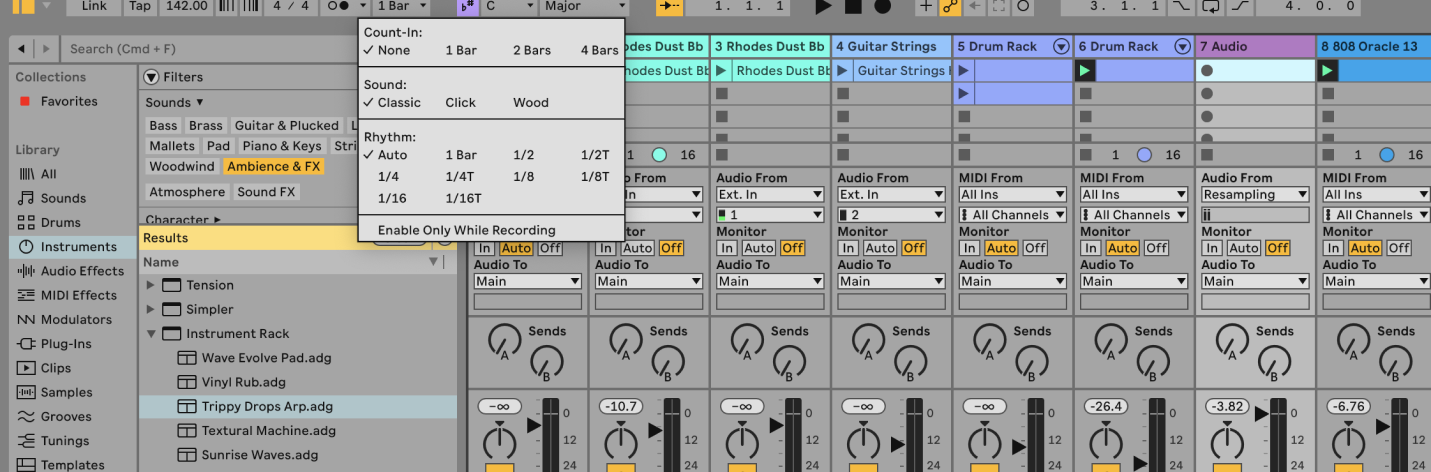The image size is (1431, 472).
Task: Open the Major scale dropdown
Action: coord(584,6)
